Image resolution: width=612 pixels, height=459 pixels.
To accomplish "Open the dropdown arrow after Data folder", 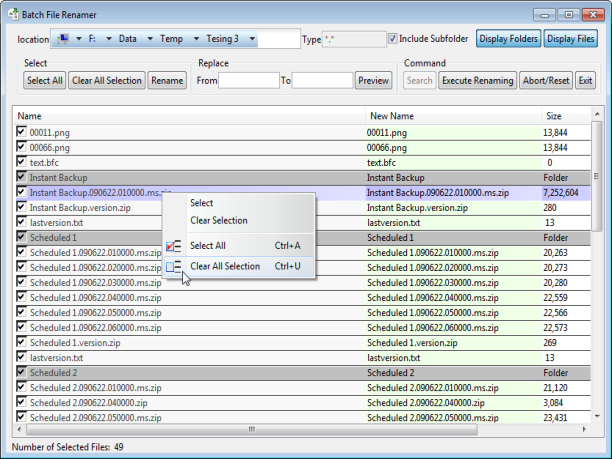I will pyautogui.click(x=149, y=39).
